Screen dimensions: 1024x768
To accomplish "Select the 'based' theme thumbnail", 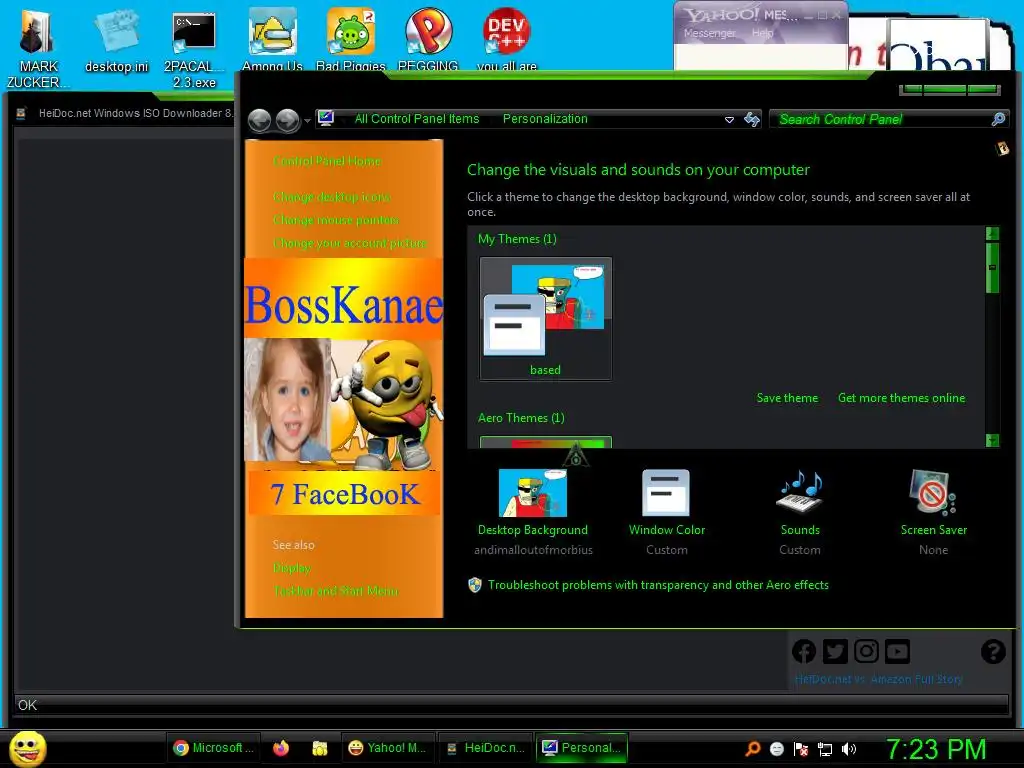I will 545,318.
